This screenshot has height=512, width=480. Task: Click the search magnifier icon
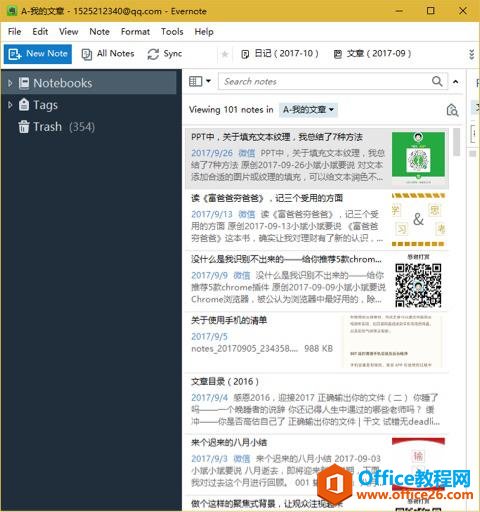coord(437,81)
